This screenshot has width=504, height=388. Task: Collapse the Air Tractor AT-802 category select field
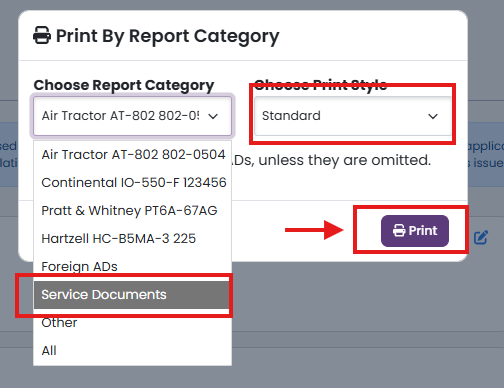point(132,116)
